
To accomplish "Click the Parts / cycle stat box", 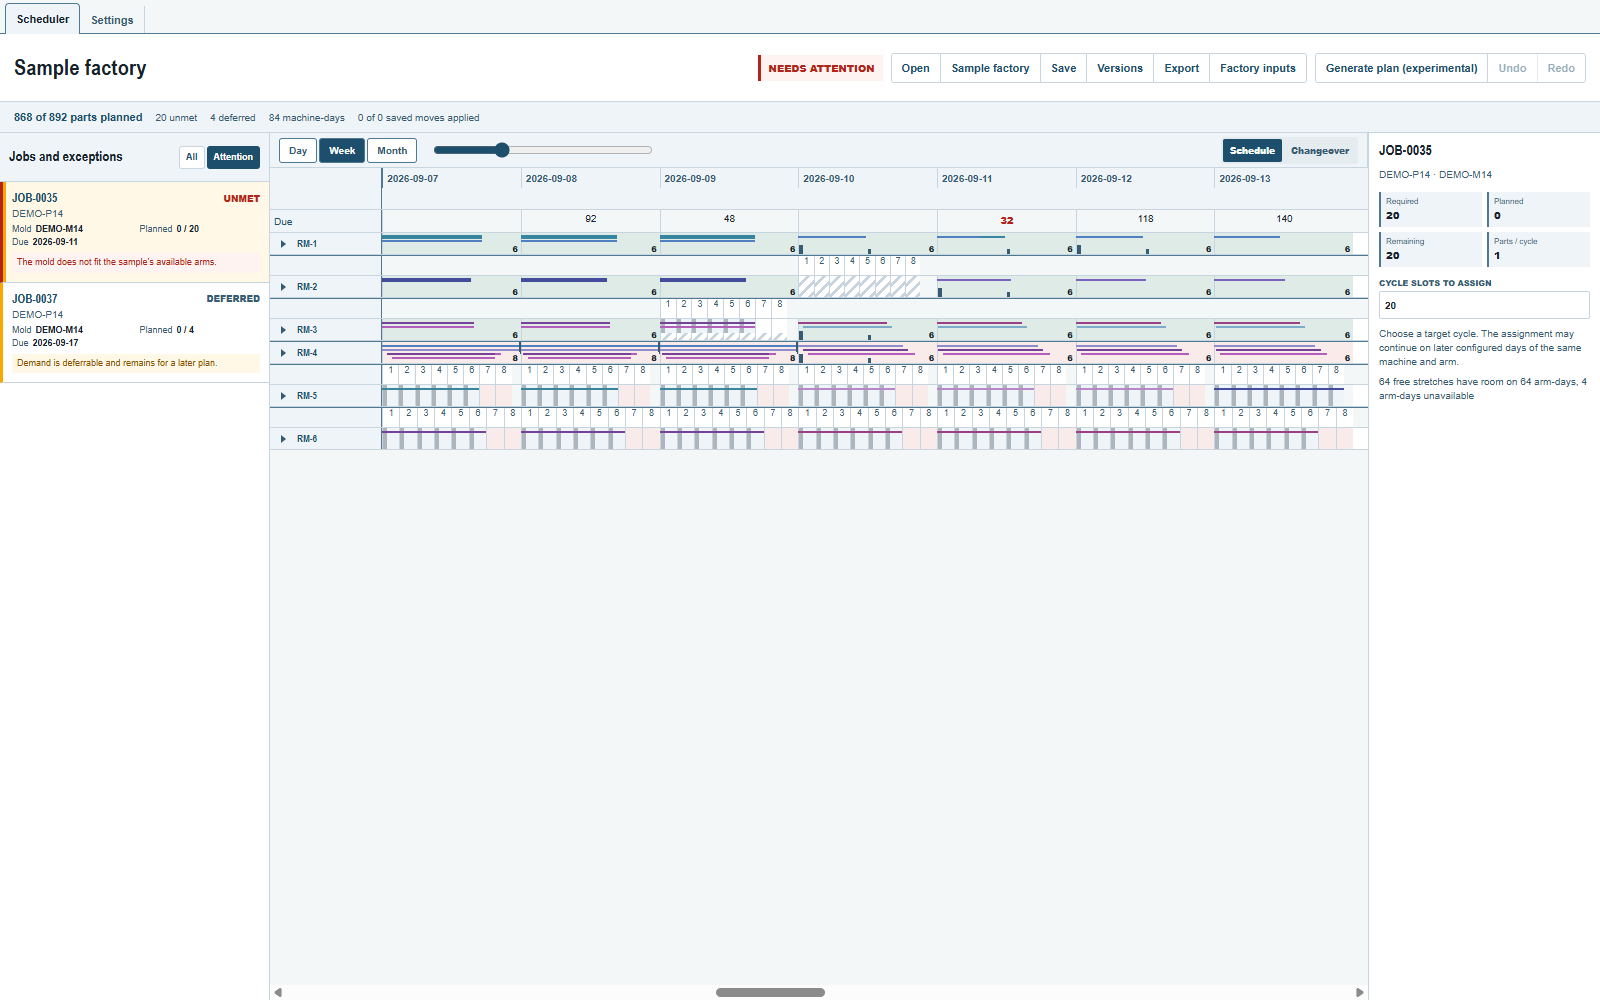I will point(1538,249).
